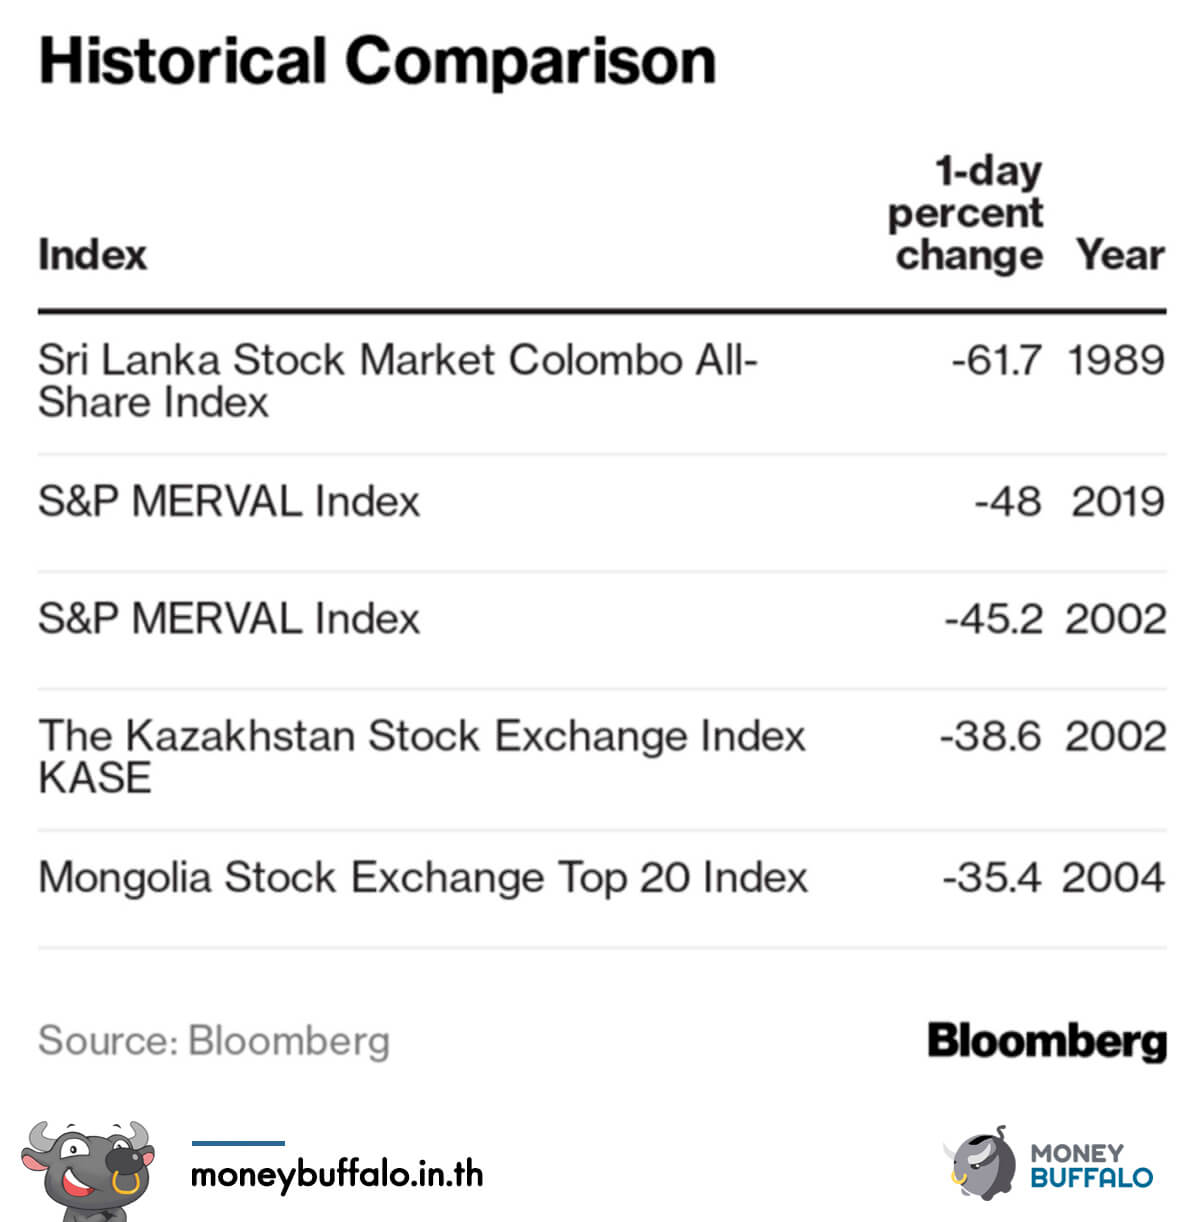Click the -38.6 percent change value

[x=990, y=737]
